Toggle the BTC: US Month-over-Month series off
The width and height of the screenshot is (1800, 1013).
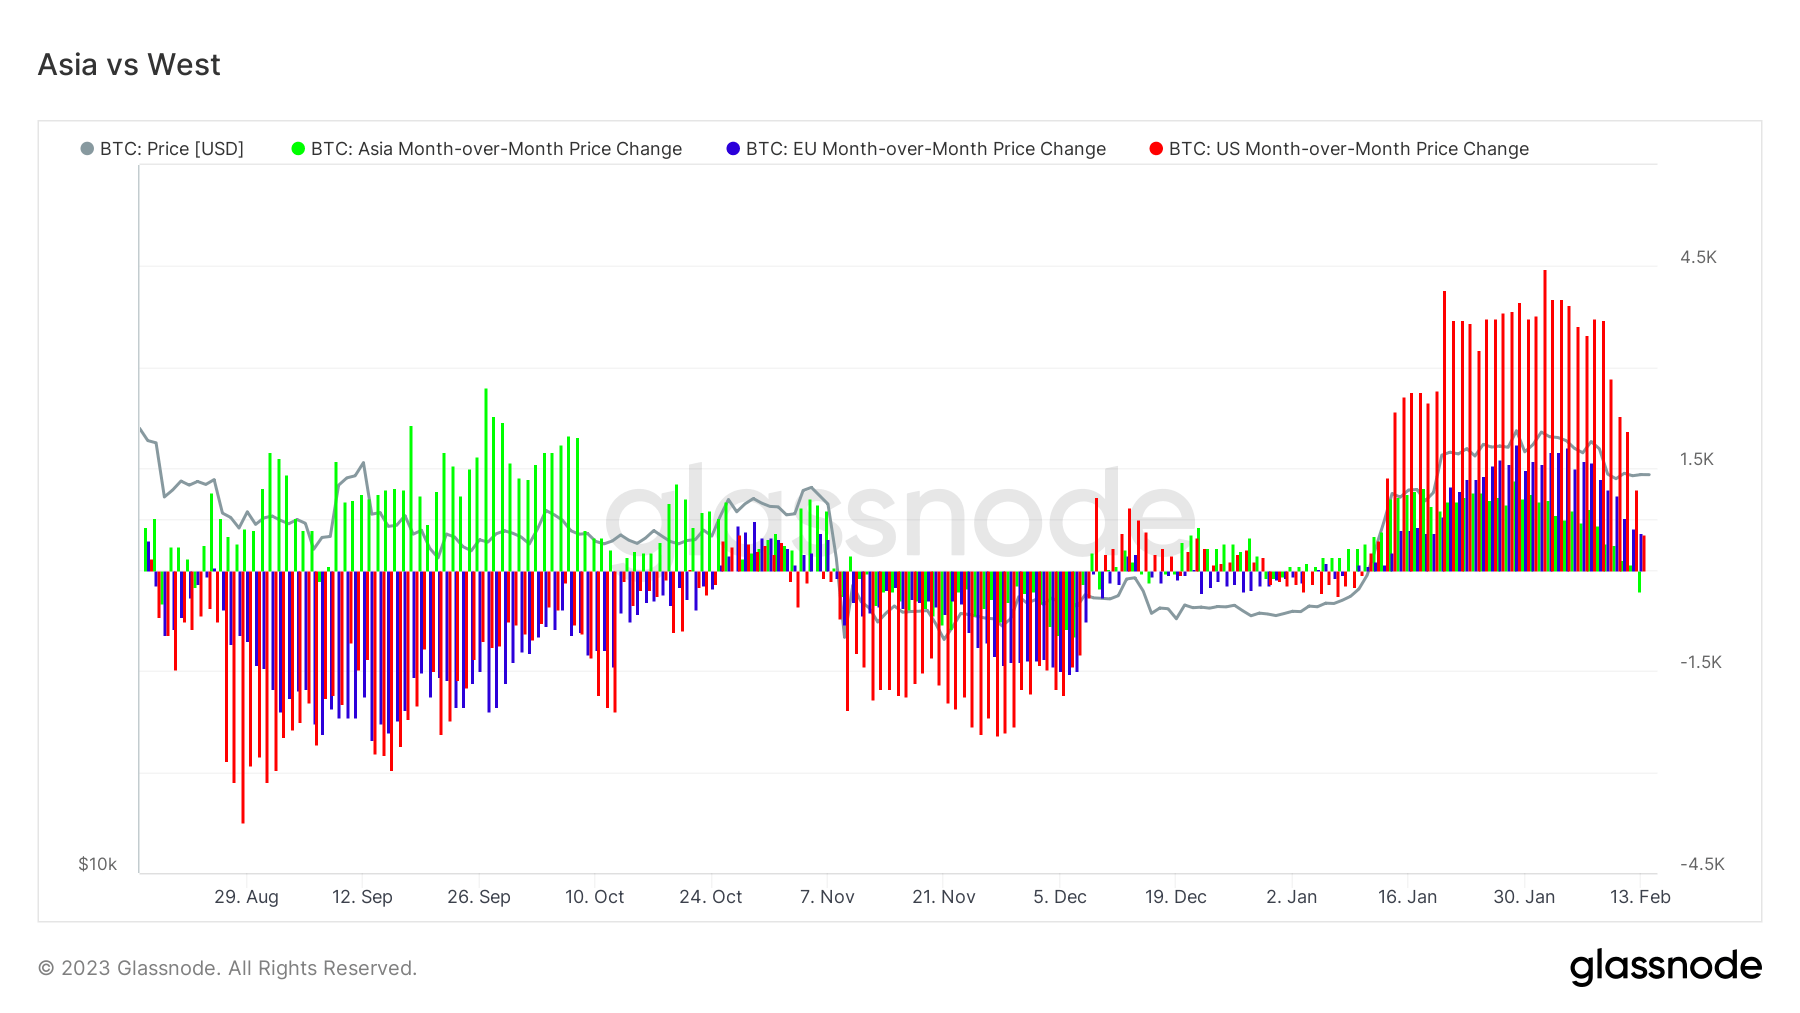click(1348, 148)
